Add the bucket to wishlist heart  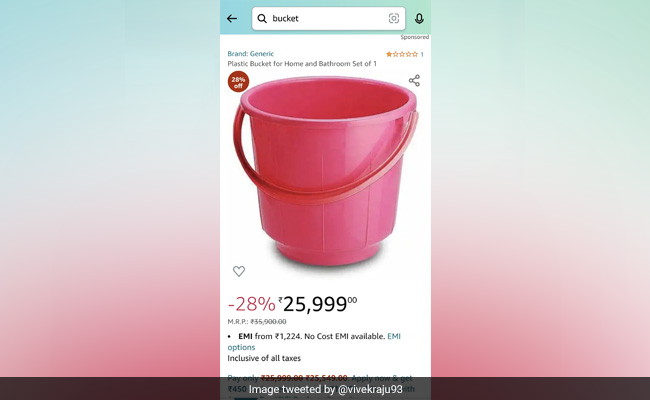pyautogui.click(x=239, y=271)
